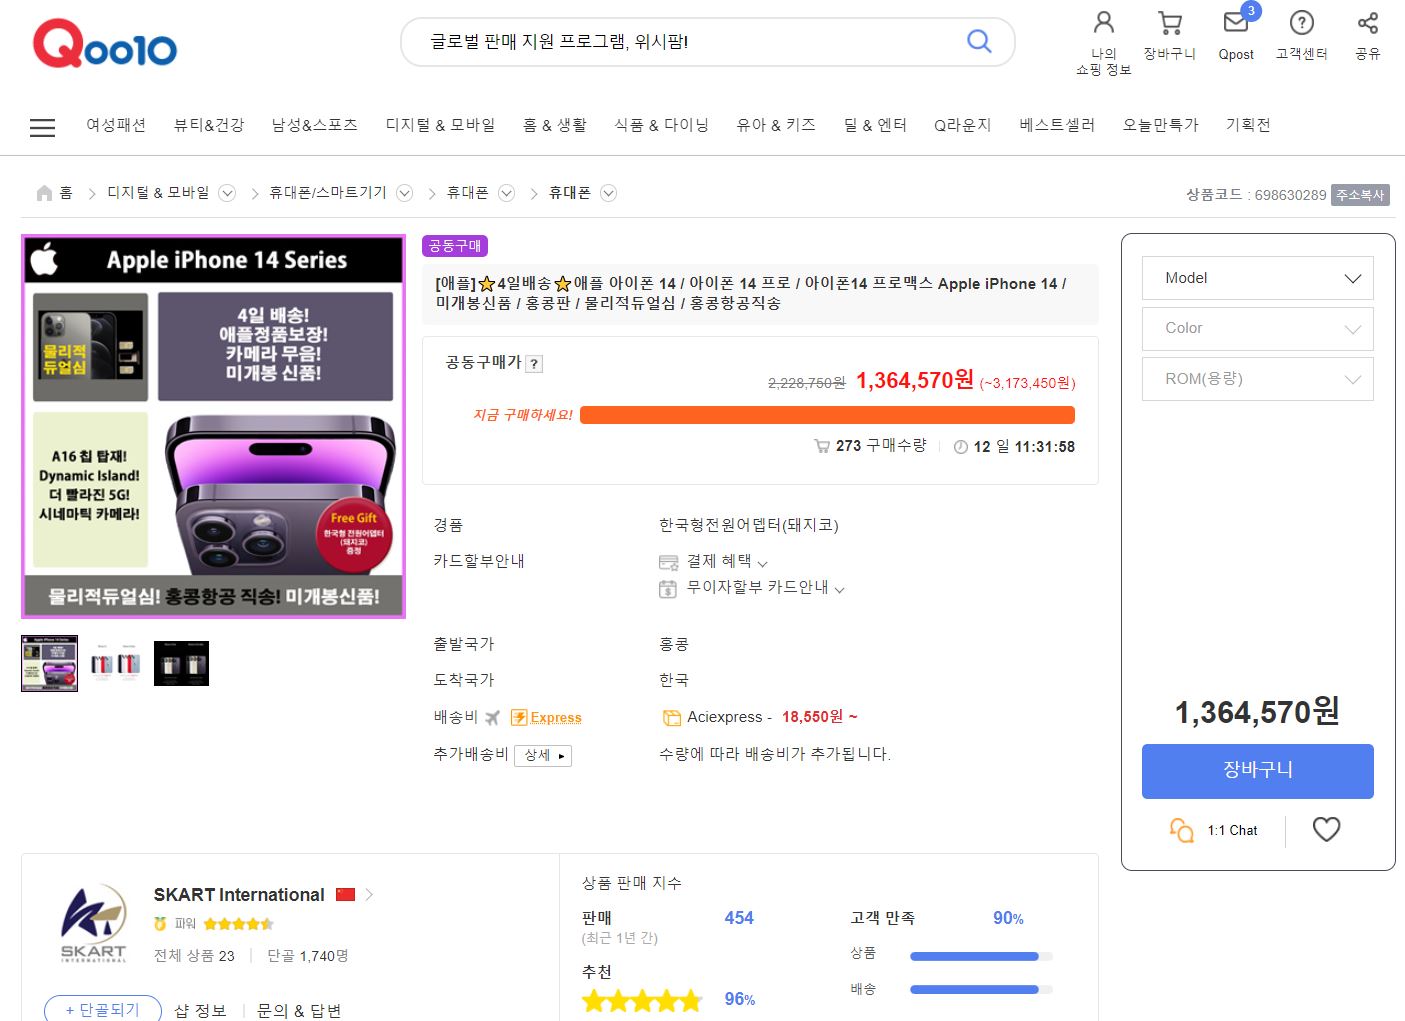Viewport: 1405px width, 1021px height.
Task: Click + 단골되기 follow shop button
Action: click(x=103, y=1010)
